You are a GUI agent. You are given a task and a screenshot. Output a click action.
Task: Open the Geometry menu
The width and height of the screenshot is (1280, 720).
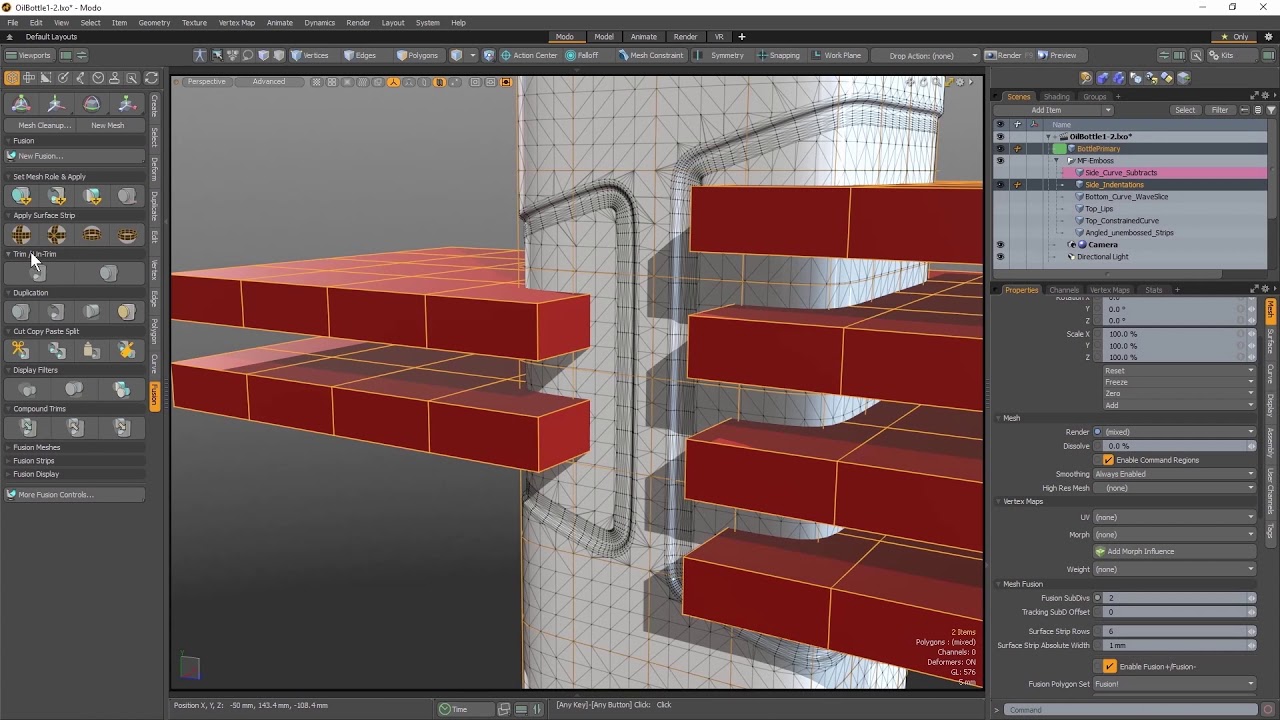[154, 22]
